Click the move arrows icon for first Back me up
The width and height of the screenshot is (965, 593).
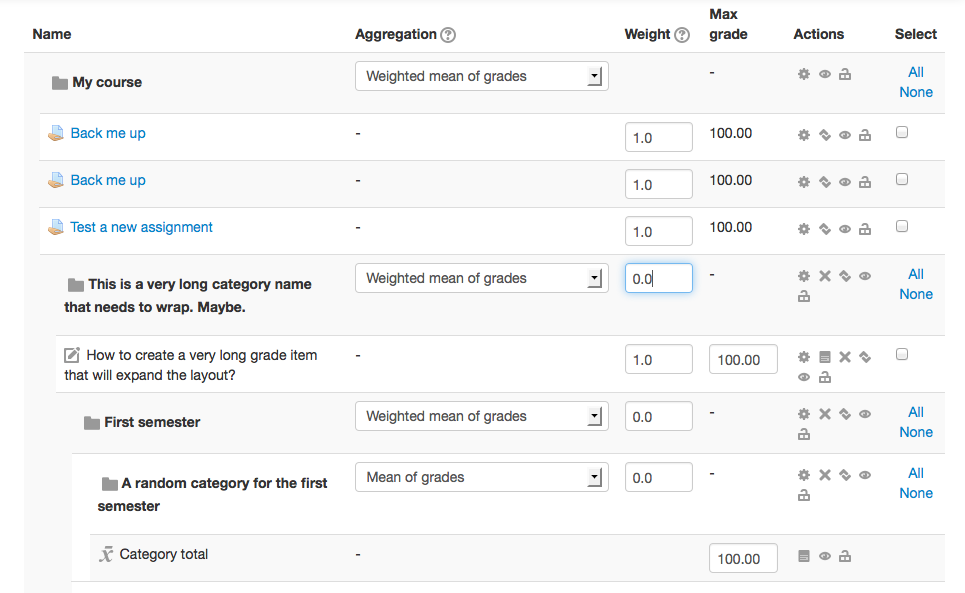click(x=825, y=135)
